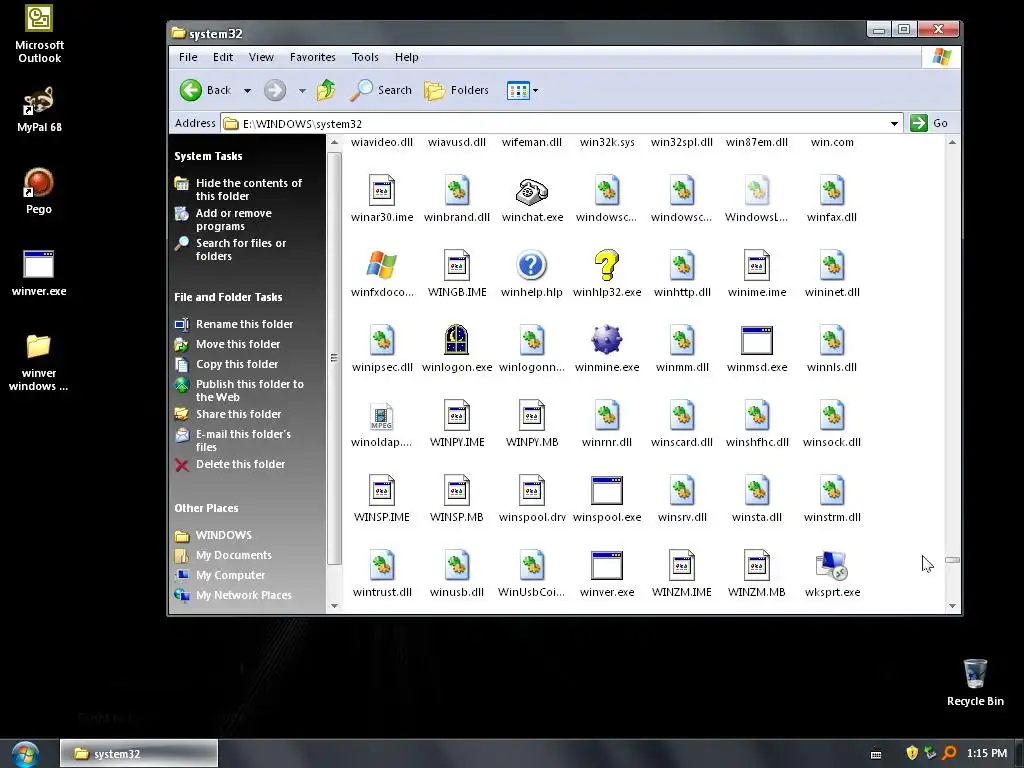Select winver.exe in the system32 window
This screenshot has width=1024, height=768.
point(607,566)
